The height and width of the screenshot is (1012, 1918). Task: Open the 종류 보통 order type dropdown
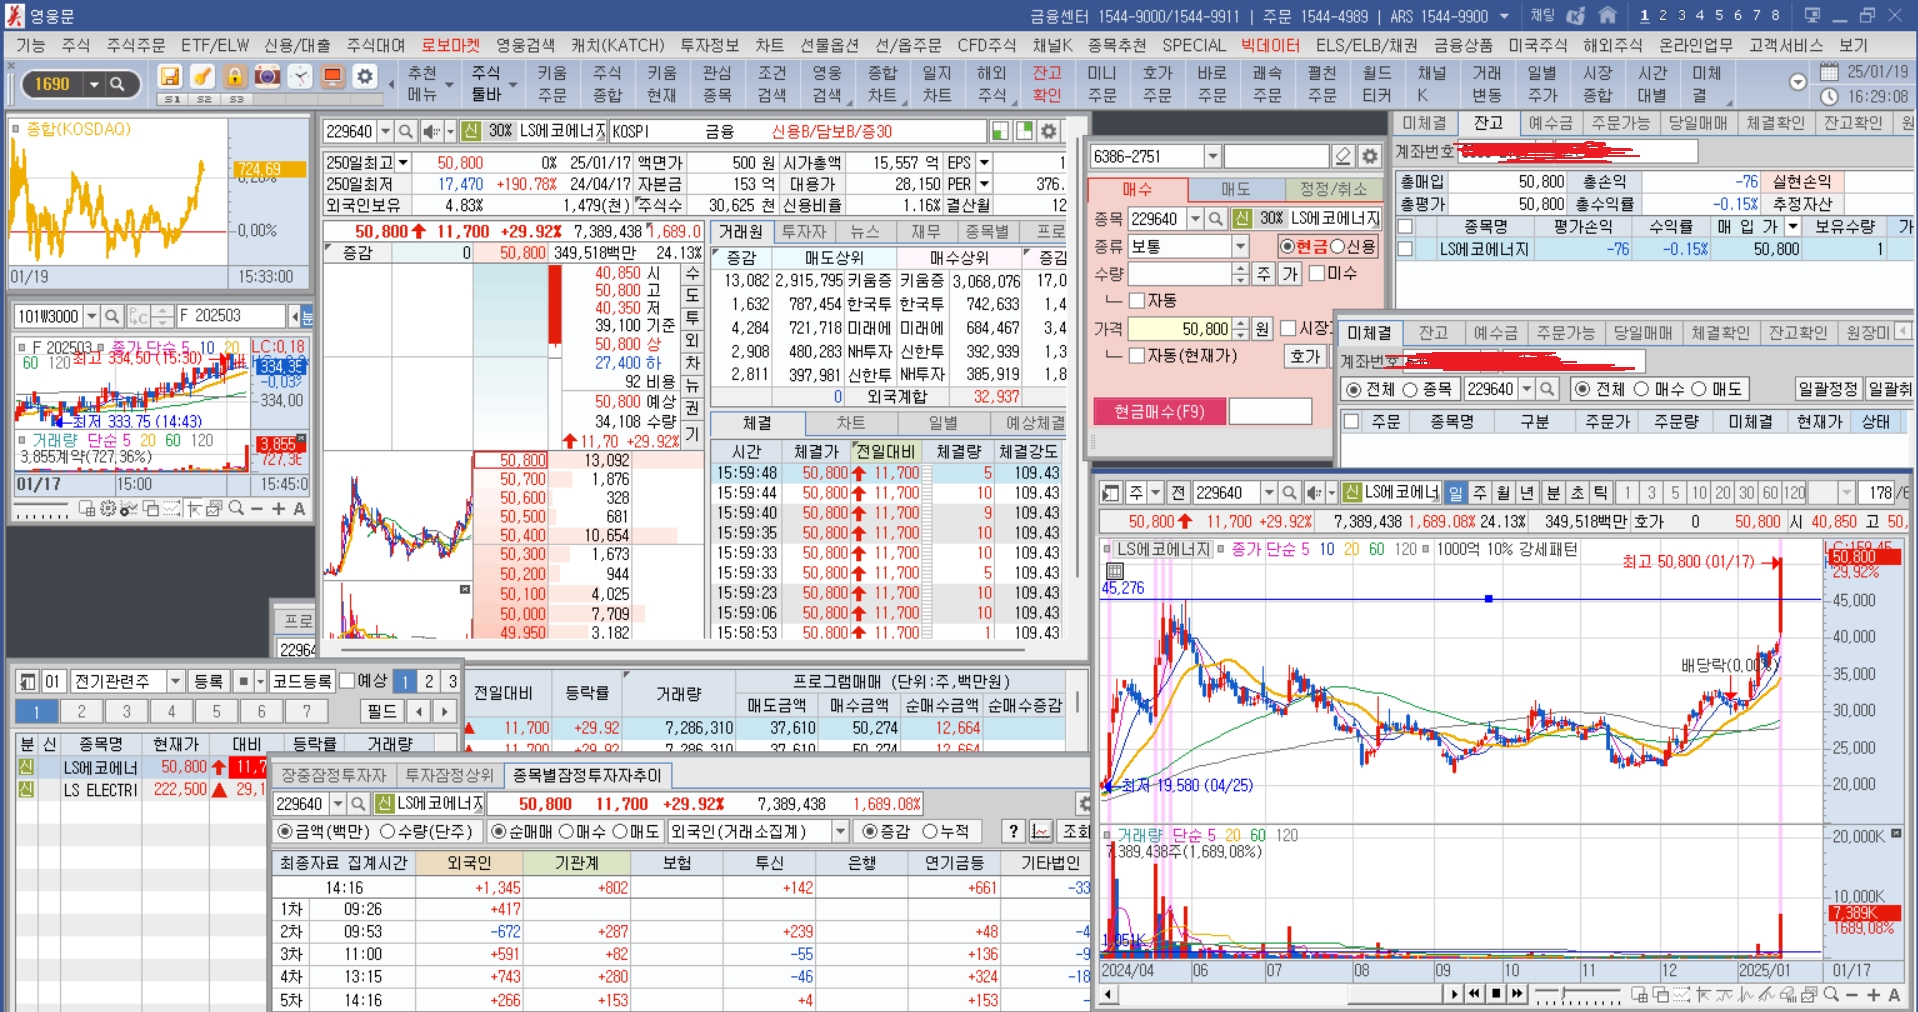pyautogui.click(x=1240, y=246)
